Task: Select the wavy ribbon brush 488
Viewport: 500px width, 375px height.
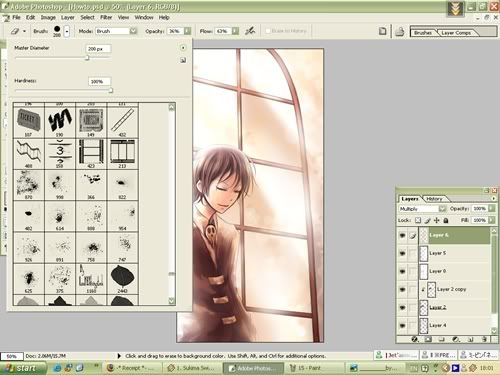Action: pyautogui.click(x=29, y=154)
